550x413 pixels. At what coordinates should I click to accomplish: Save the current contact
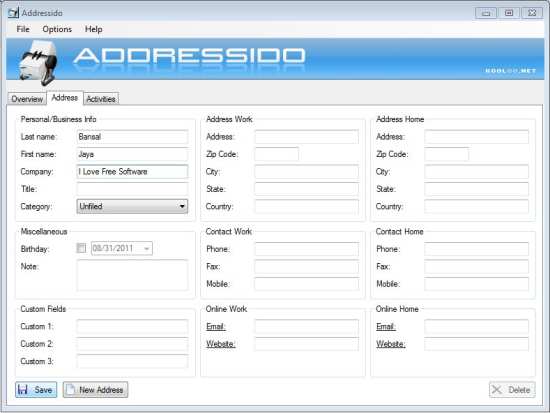(36, 389)
